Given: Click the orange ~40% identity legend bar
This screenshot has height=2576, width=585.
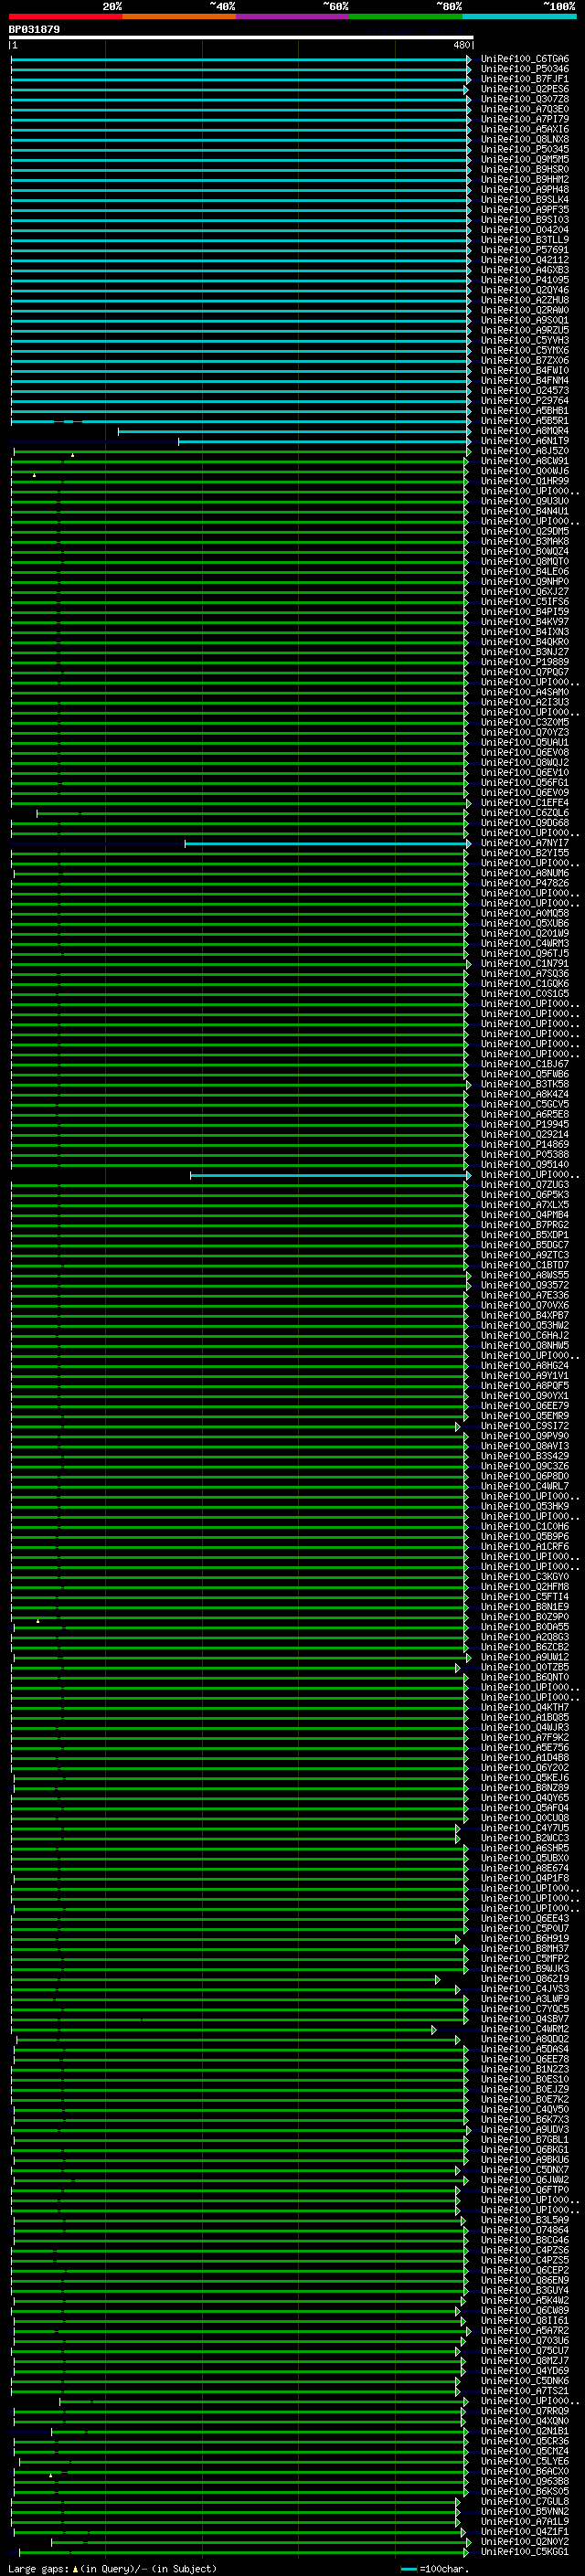Looking at the screenshot, I should pos(179,17).
